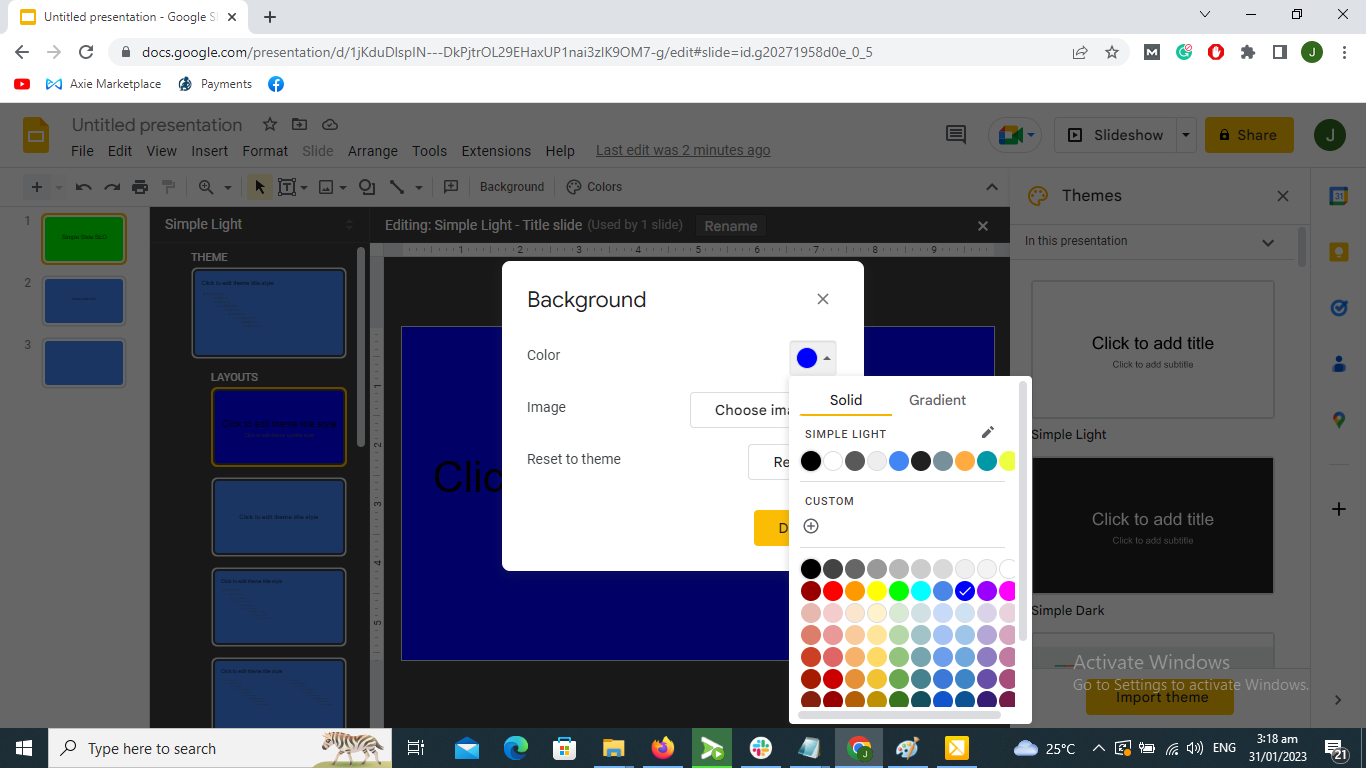This screenshot has width=1366, height=768.
Task: Select the Line tool
Action: (399, 187)
